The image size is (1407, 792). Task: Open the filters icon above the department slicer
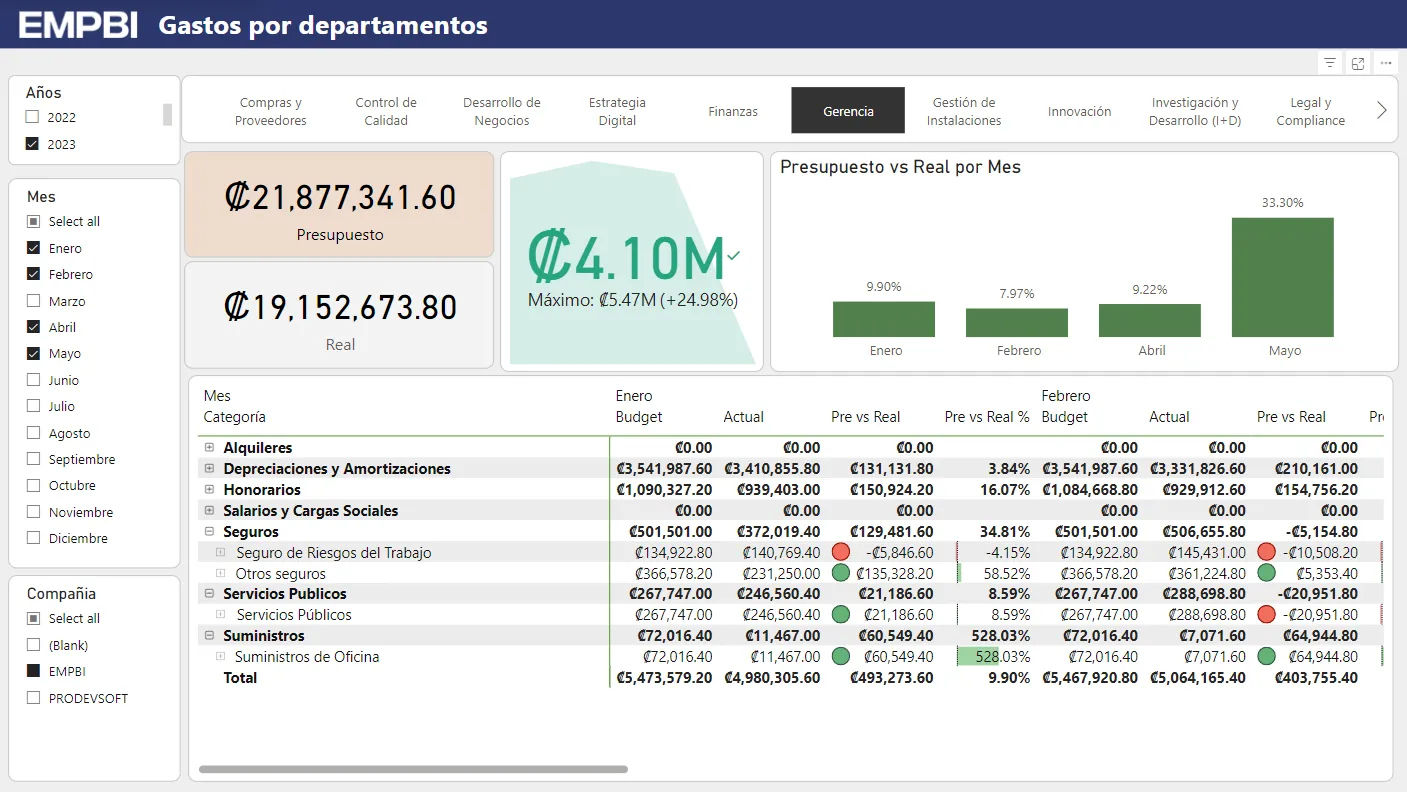[x=1329, y=63]
